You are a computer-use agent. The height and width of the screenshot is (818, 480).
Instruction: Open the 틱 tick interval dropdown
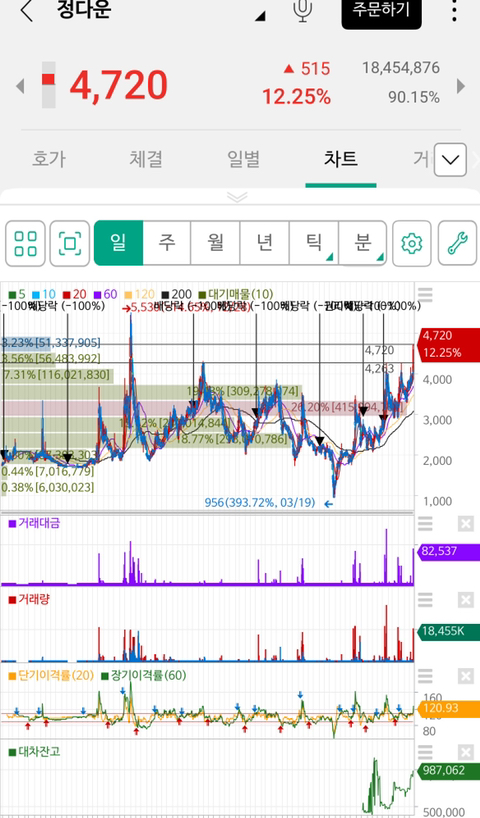[314, 243]
